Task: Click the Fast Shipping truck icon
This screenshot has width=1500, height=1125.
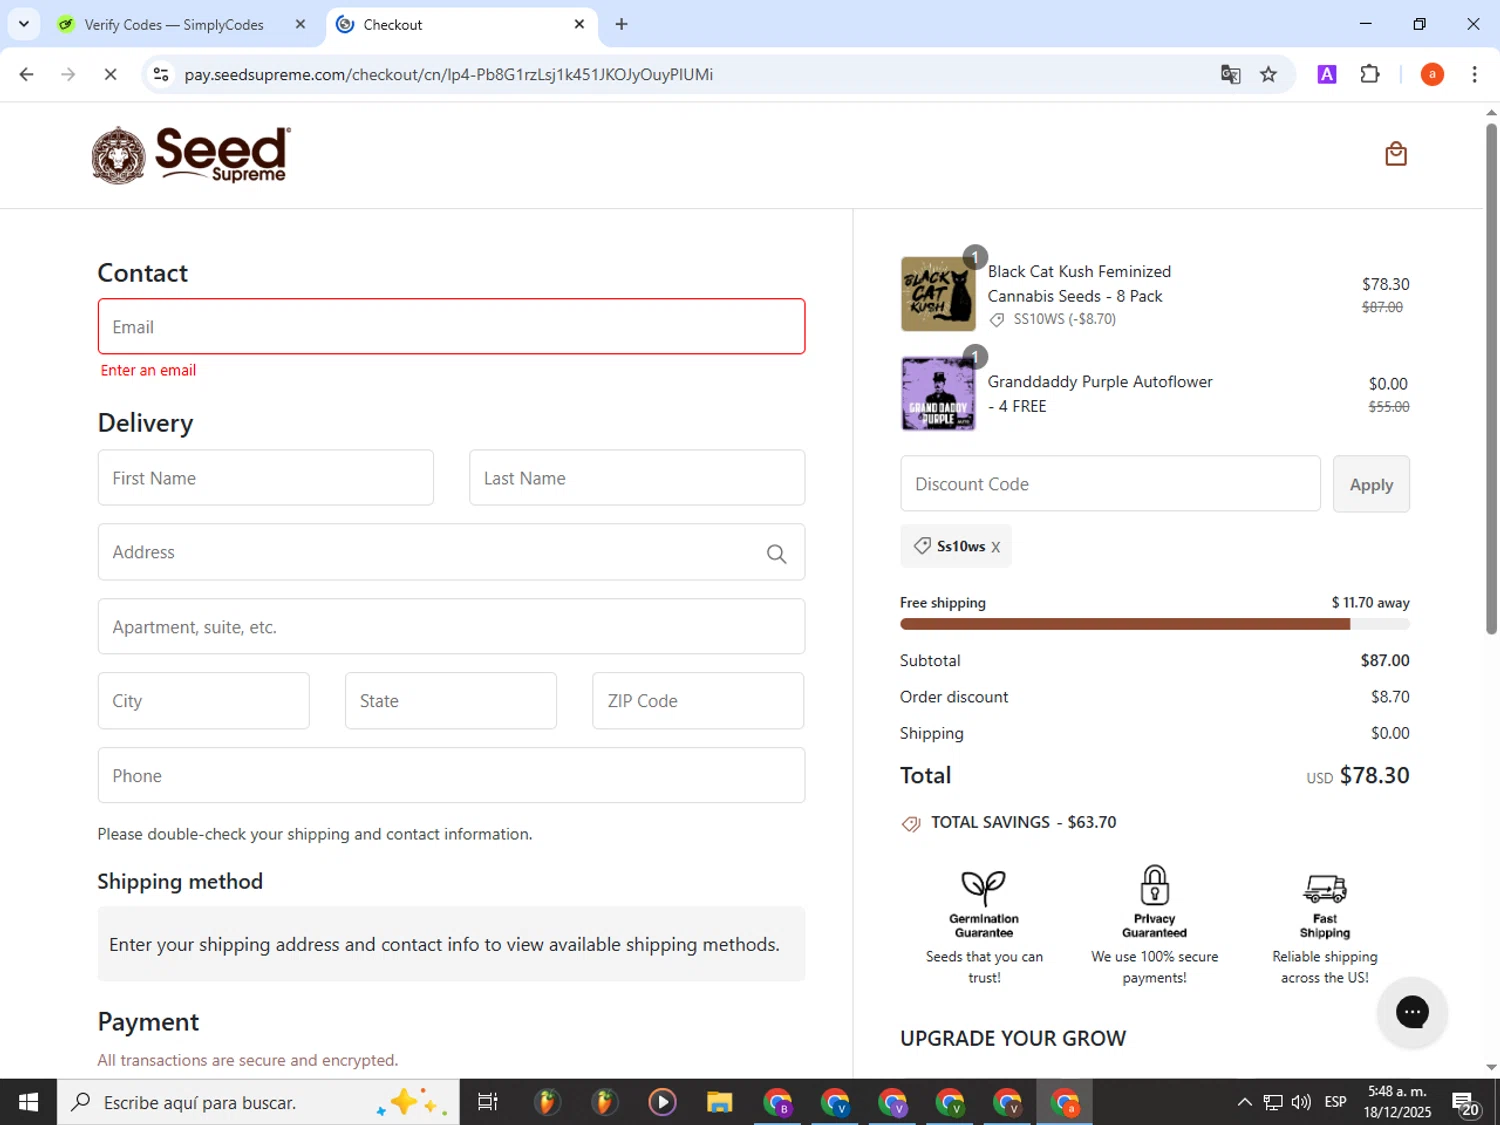Action: point(1325,887)
